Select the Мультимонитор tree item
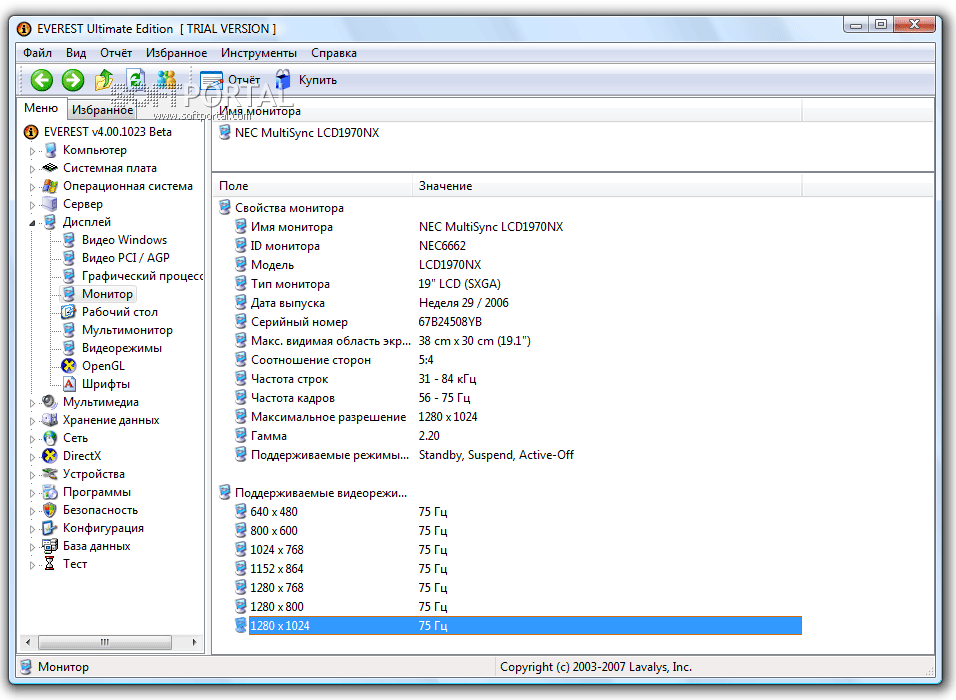956x700 pixels. click(x=127, y=330)
